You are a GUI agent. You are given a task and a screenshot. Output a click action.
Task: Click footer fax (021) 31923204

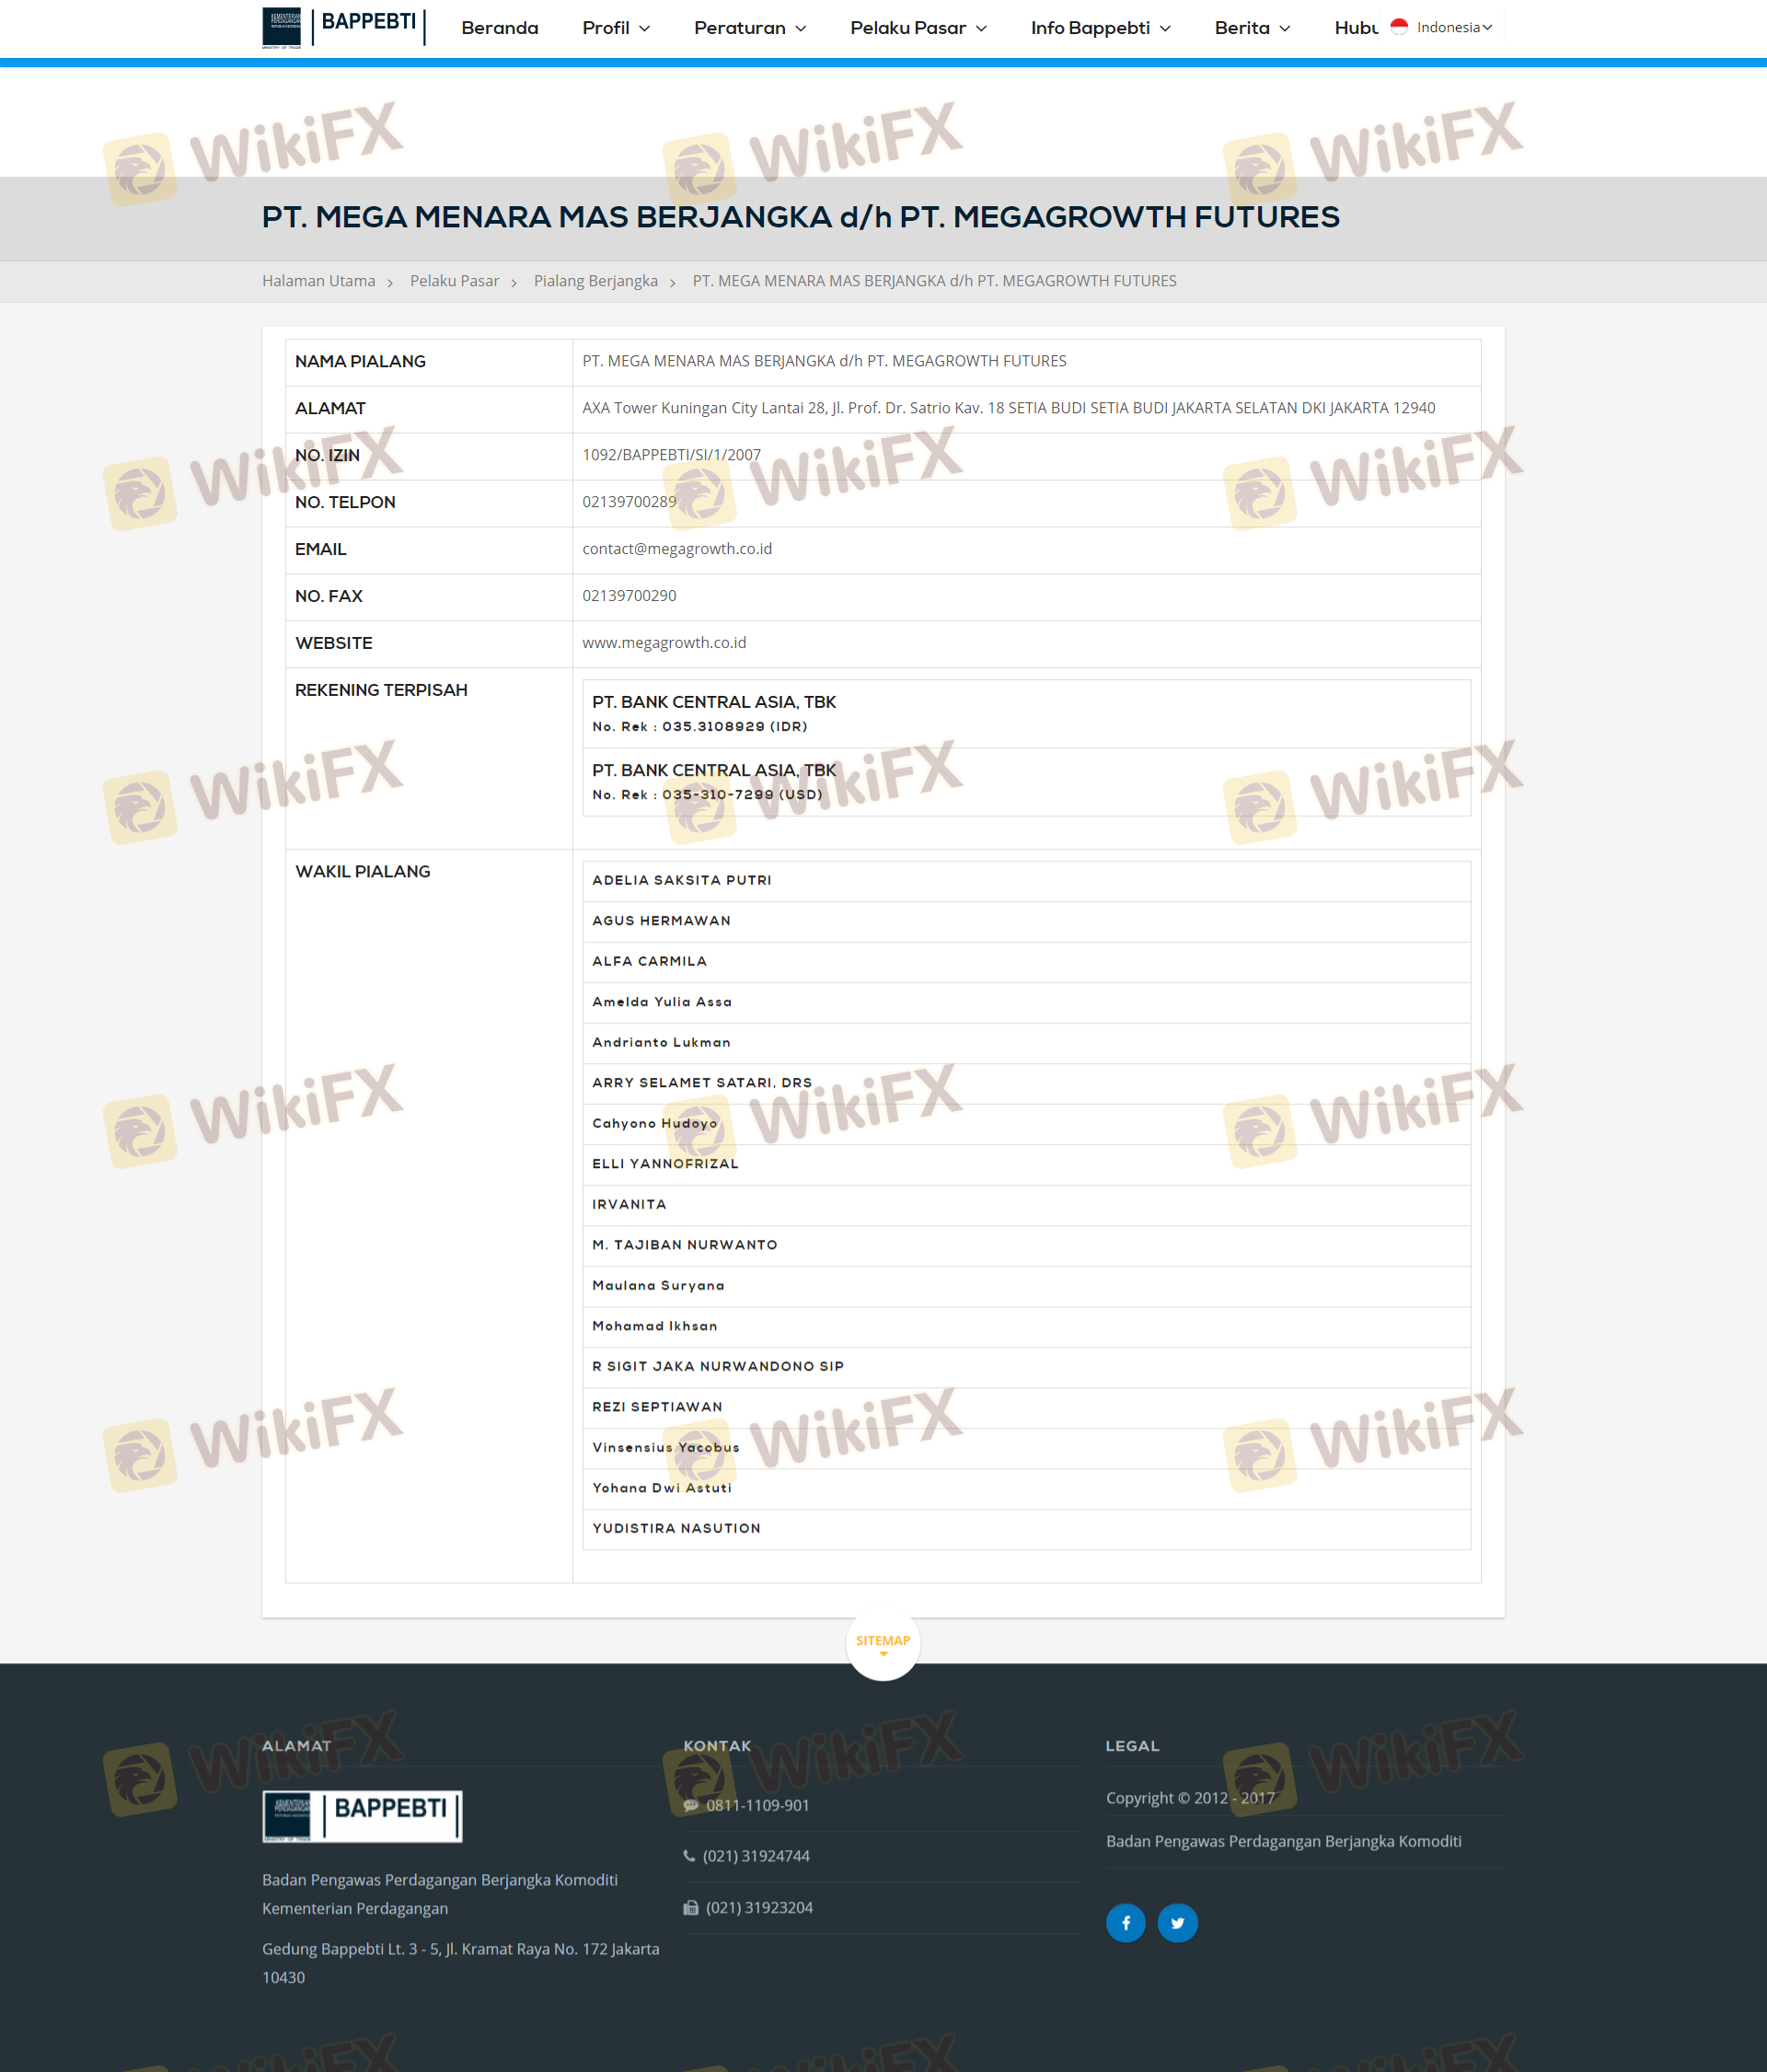tap(759, 1907)
